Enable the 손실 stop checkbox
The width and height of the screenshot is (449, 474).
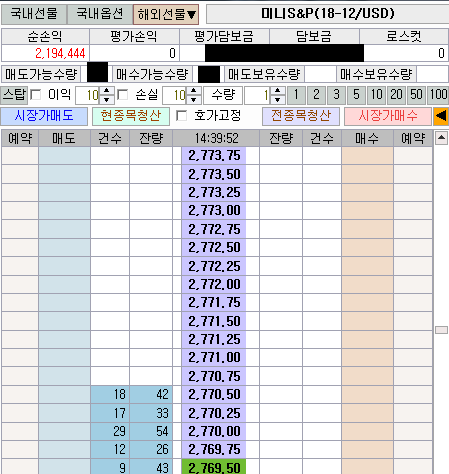pos(122,95)
